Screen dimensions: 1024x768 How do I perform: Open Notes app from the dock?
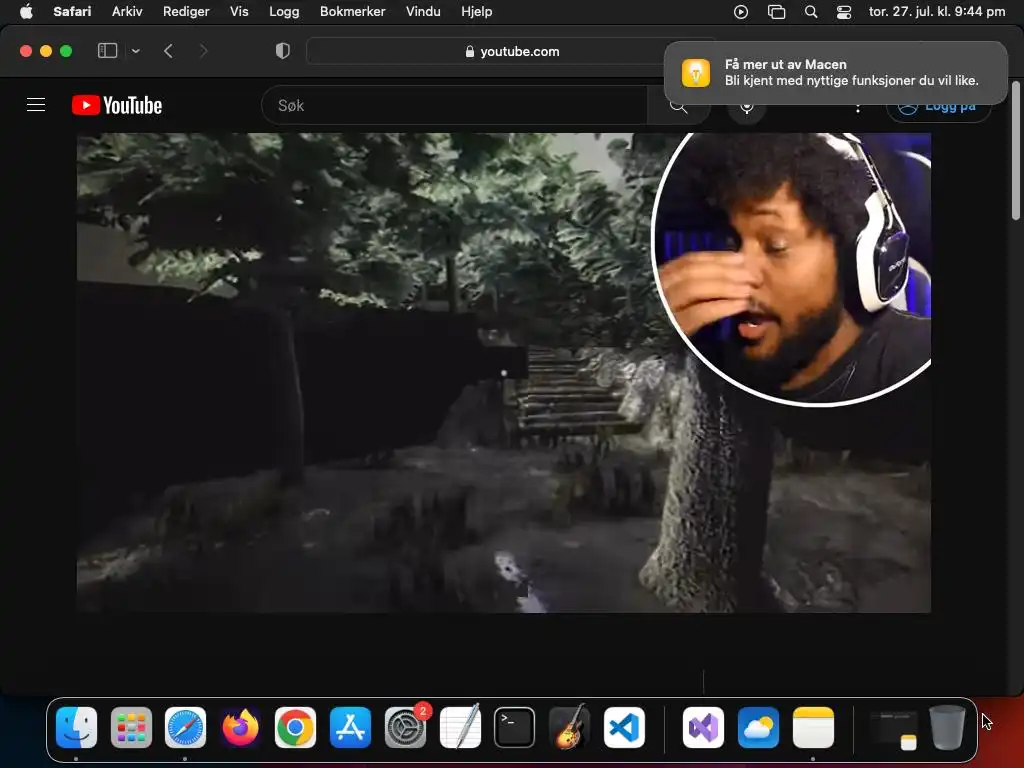813,728
